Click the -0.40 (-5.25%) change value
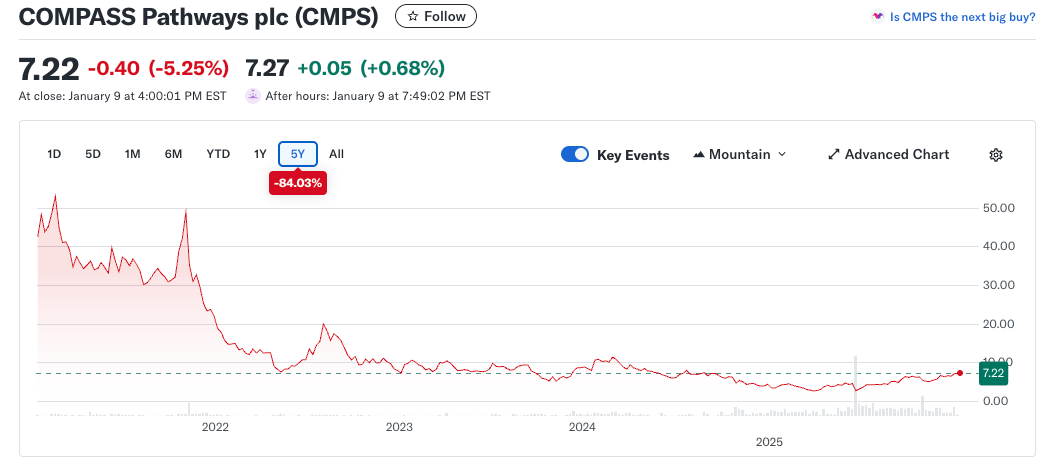Screen dimensions: 1045x470 coord(159,68)
